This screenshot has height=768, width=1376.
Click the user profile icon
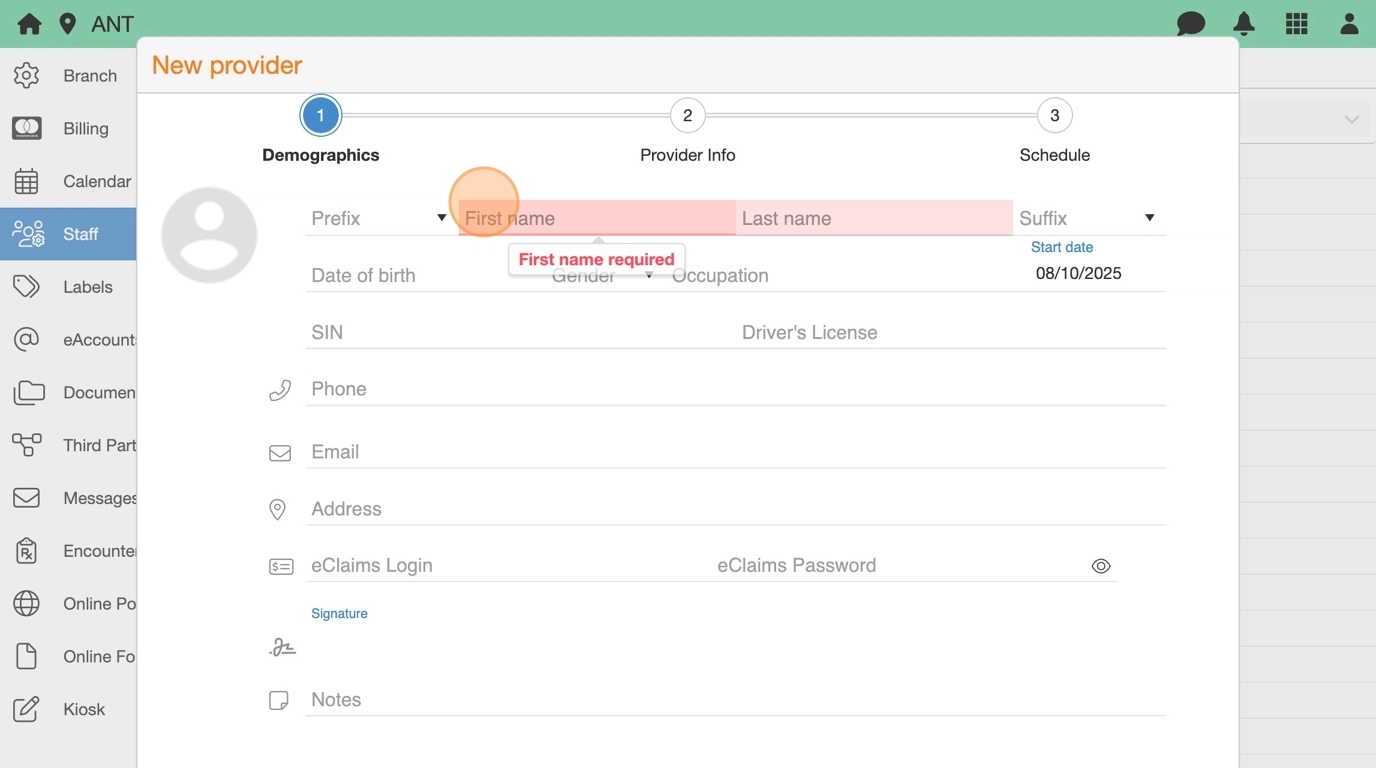click(1349, 24)
